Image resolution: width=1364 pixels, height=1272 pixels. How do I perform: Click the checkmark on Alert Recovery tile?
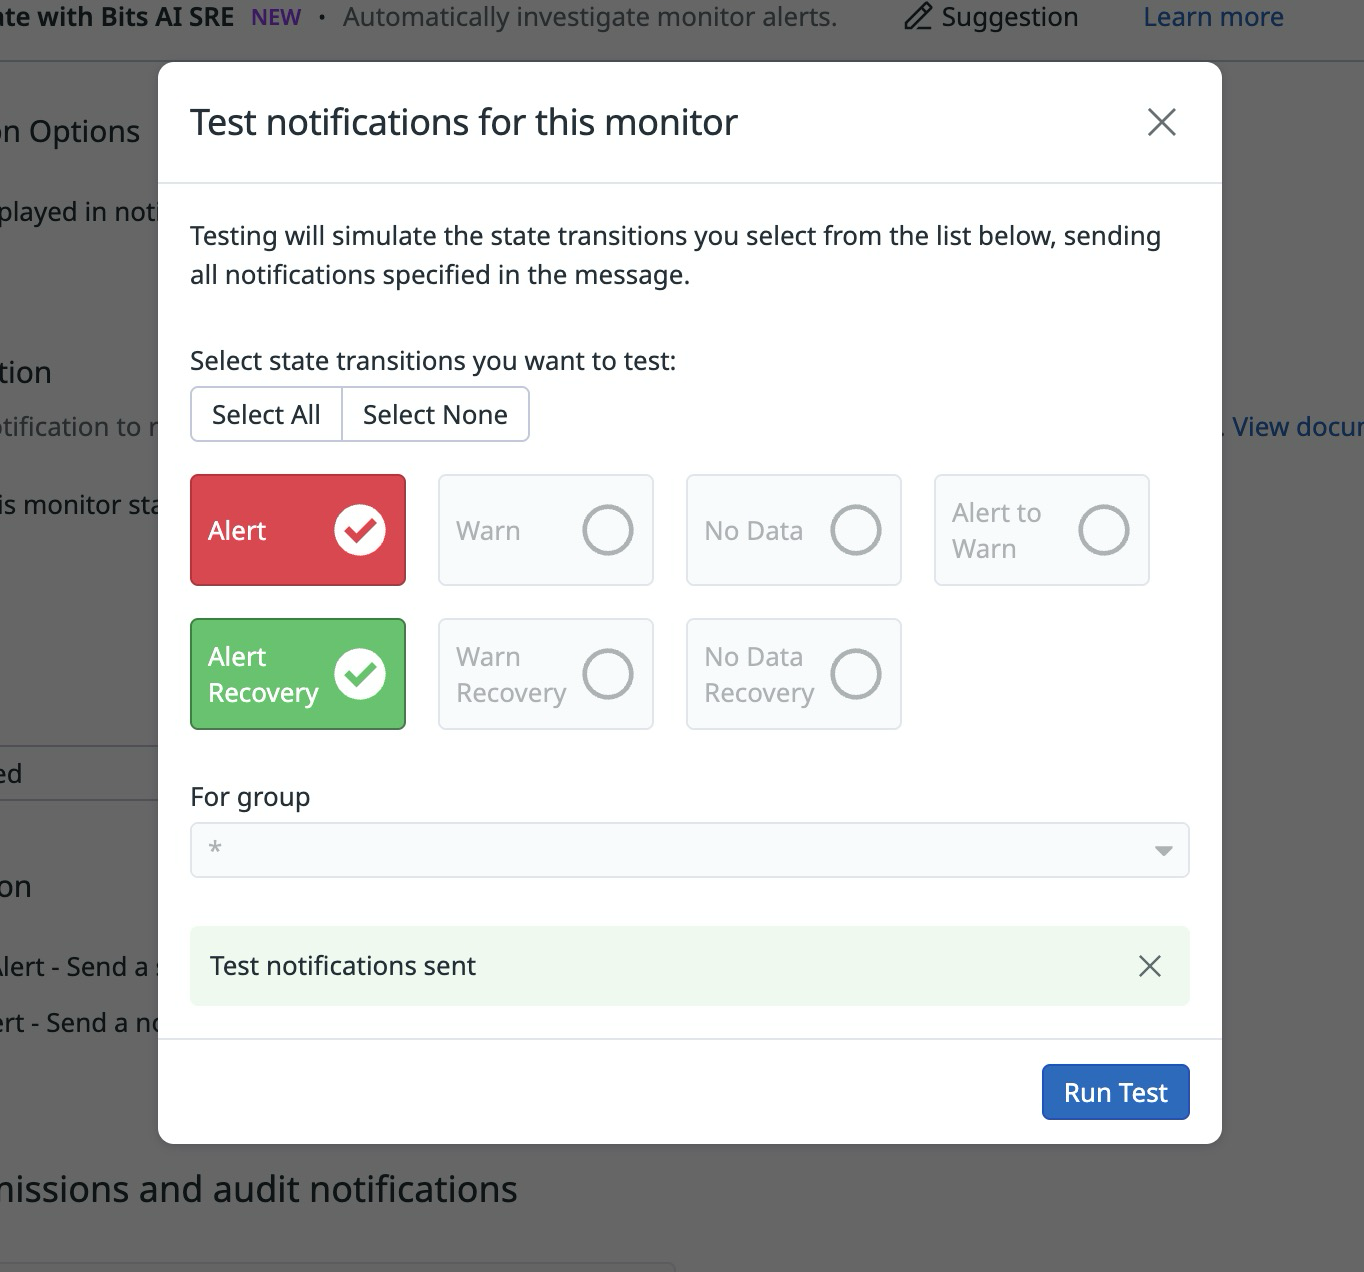coord(359,674)
